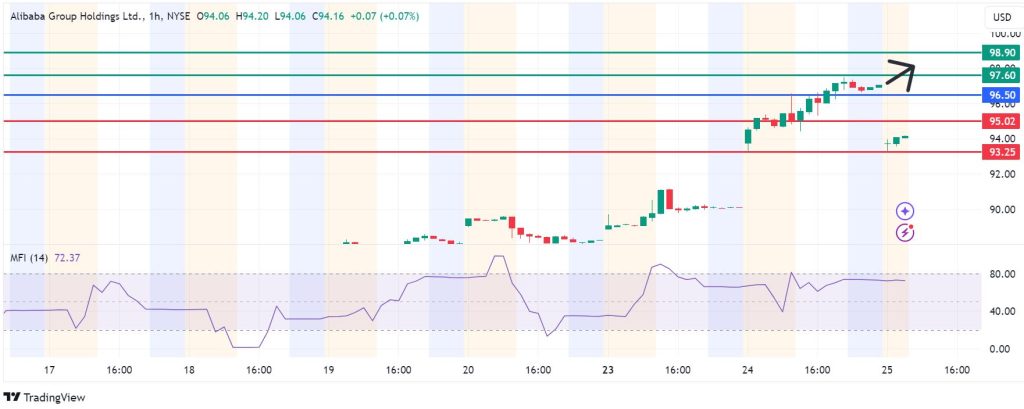Click the 92.00 price axis label
The width and height of the screenshot is (1024, 409).
click(x=1002, y=174)
